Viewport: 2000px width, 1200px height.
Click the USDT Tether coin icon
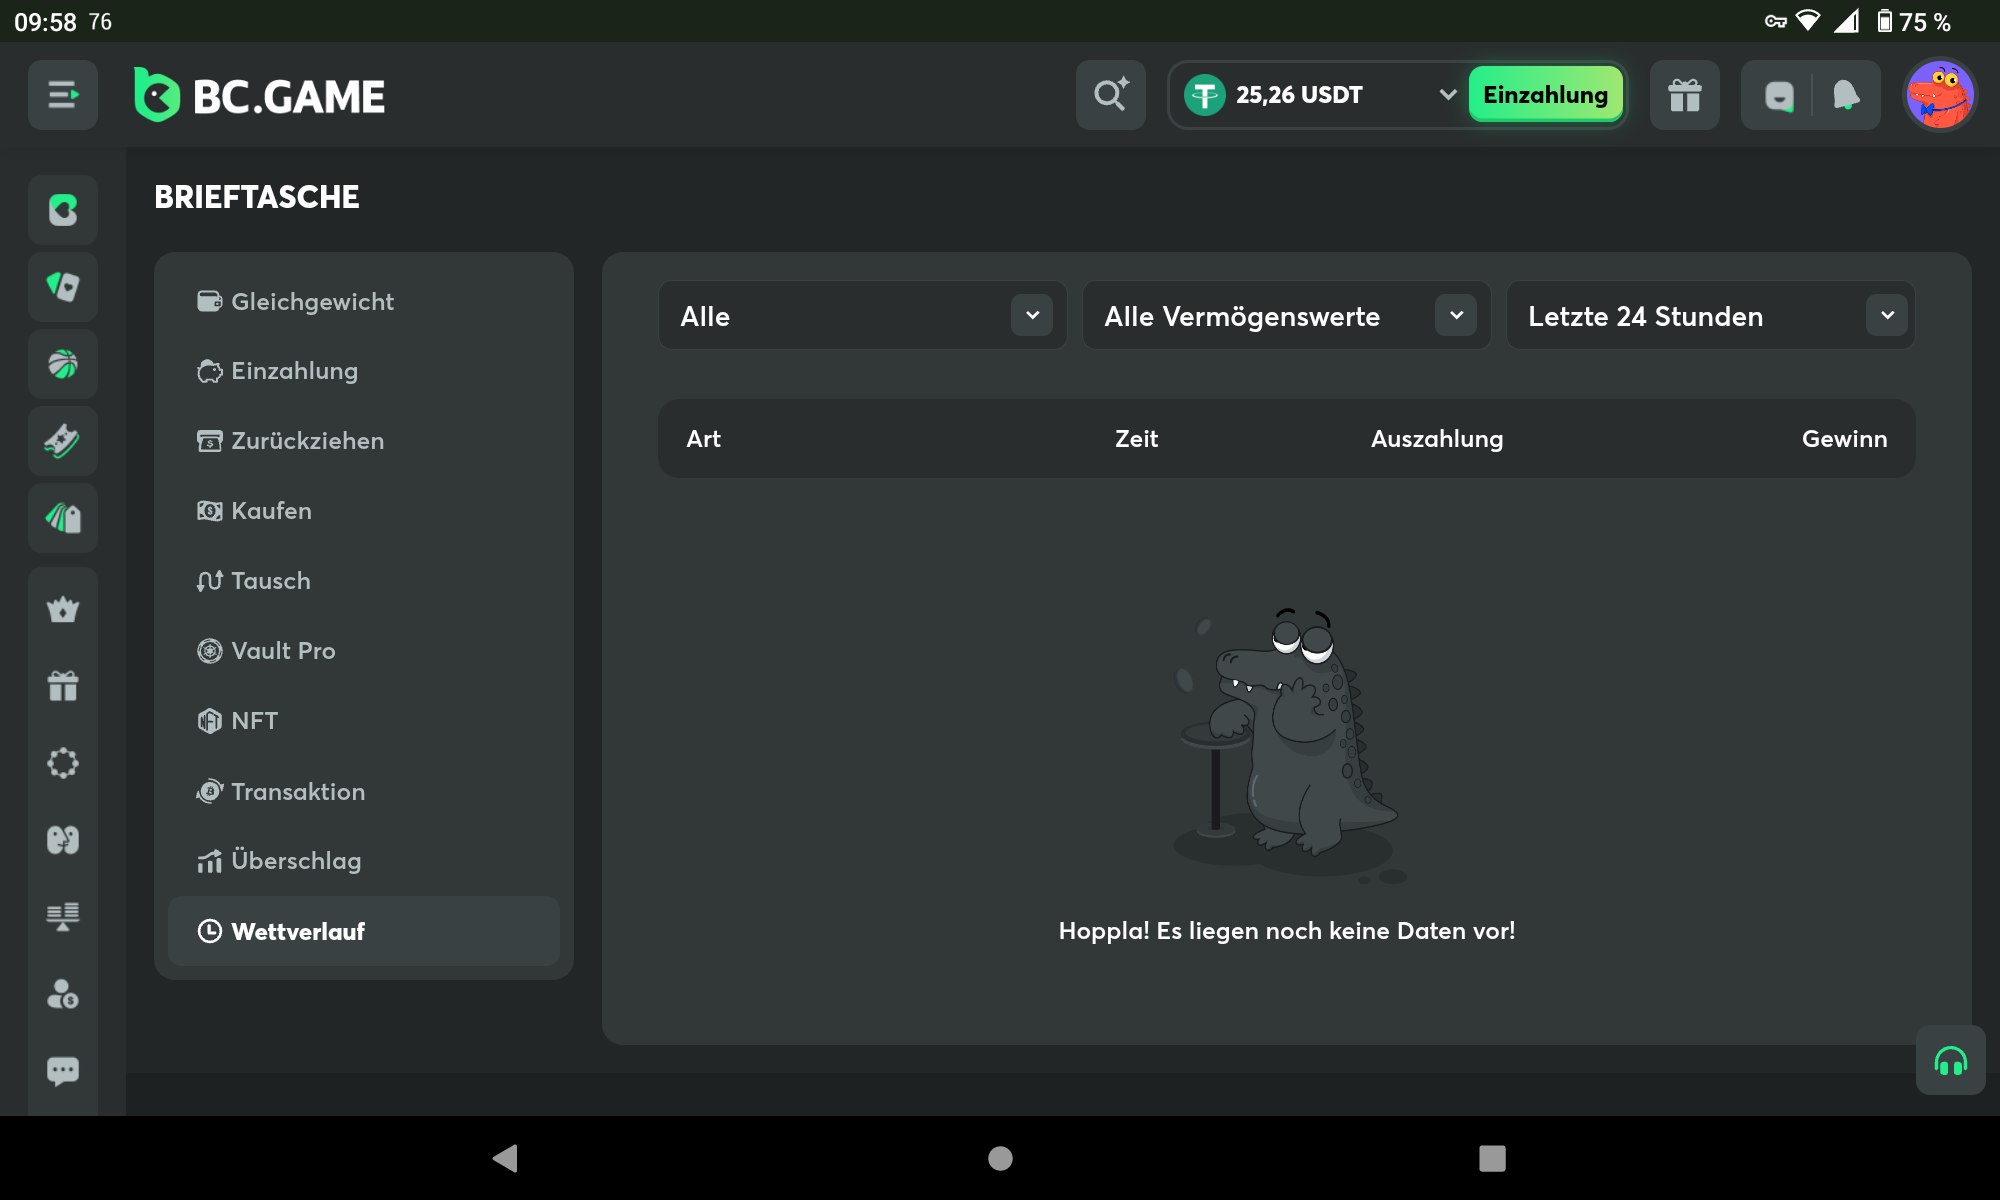tap(1204, 95)
